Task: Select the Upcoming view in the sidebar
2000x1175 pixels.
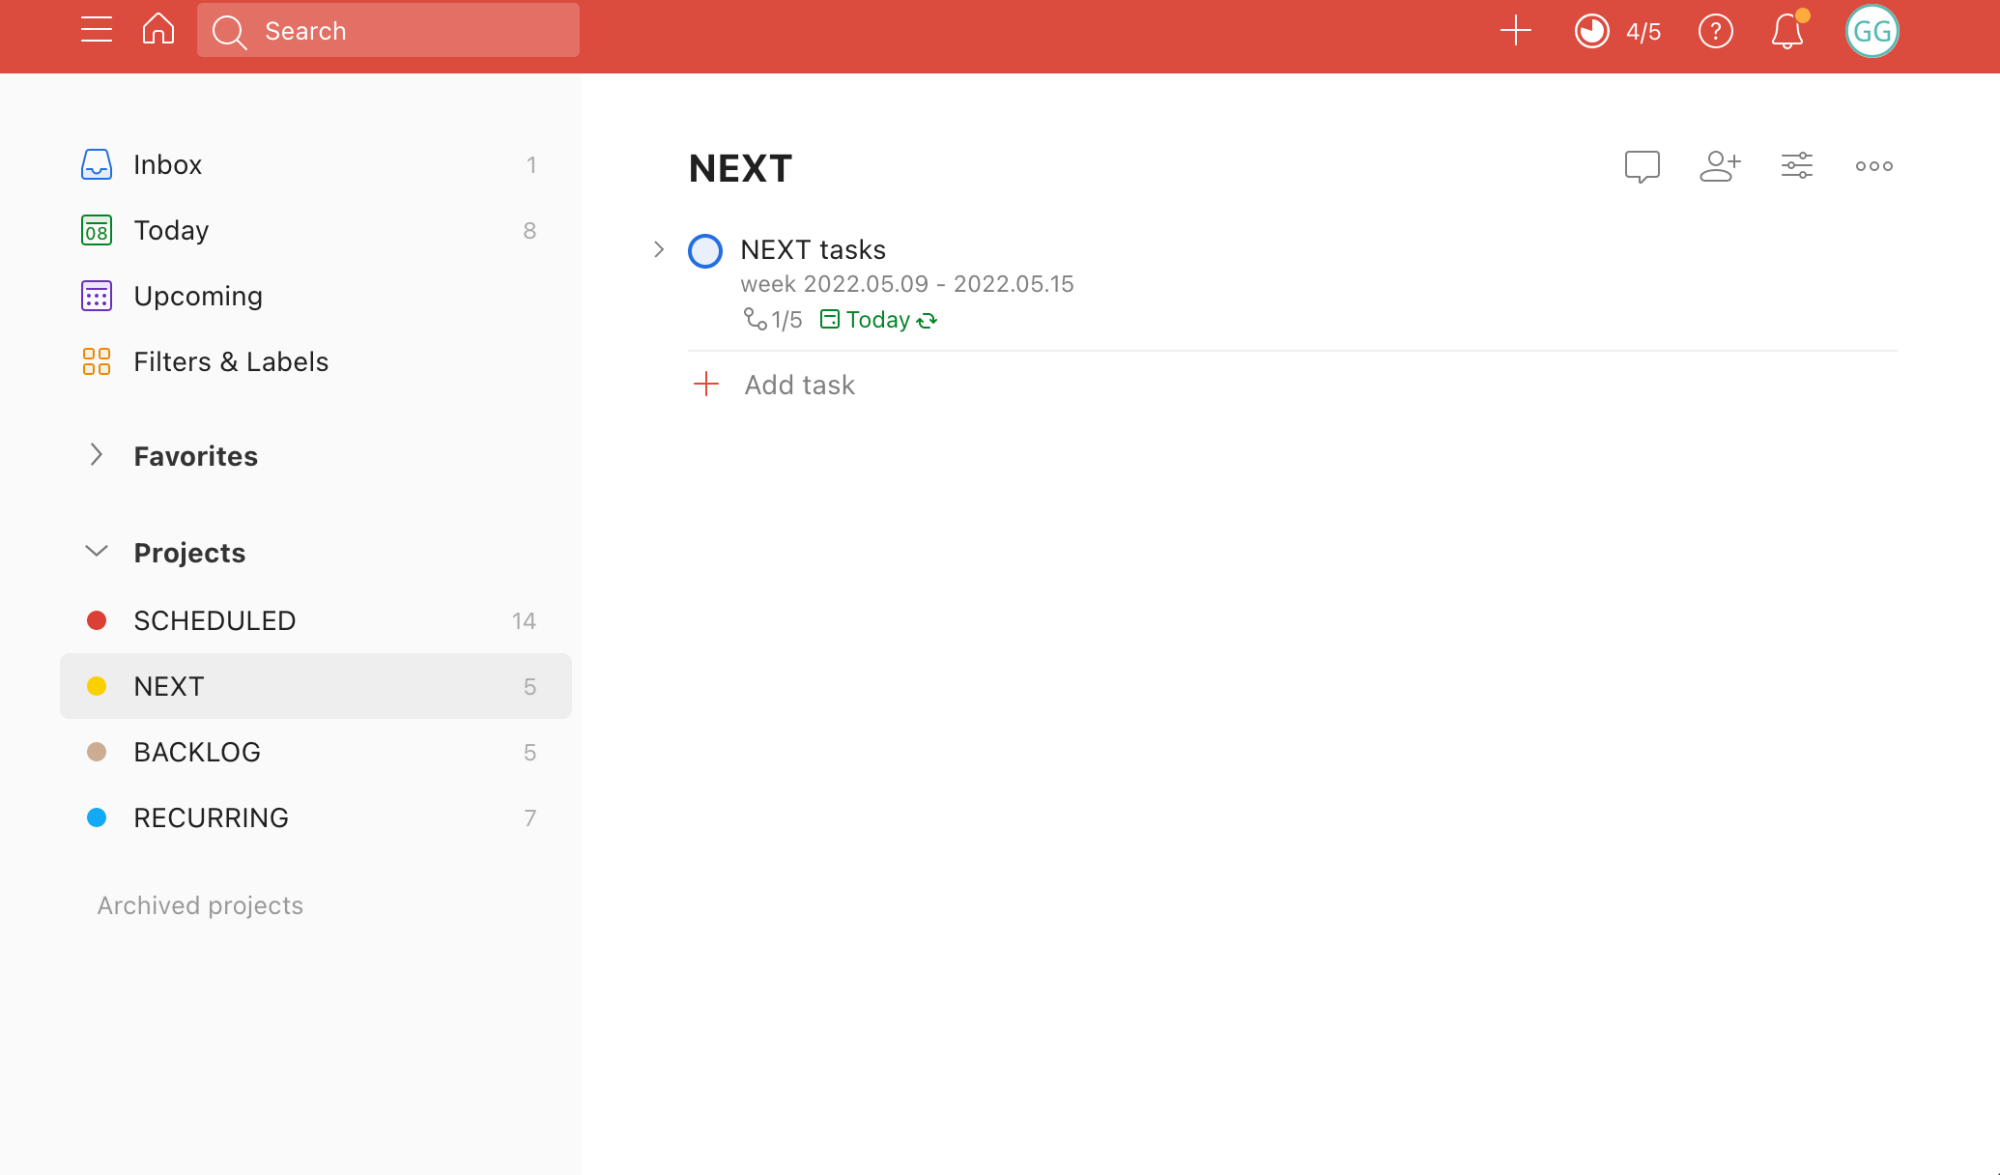Action: 198,296
